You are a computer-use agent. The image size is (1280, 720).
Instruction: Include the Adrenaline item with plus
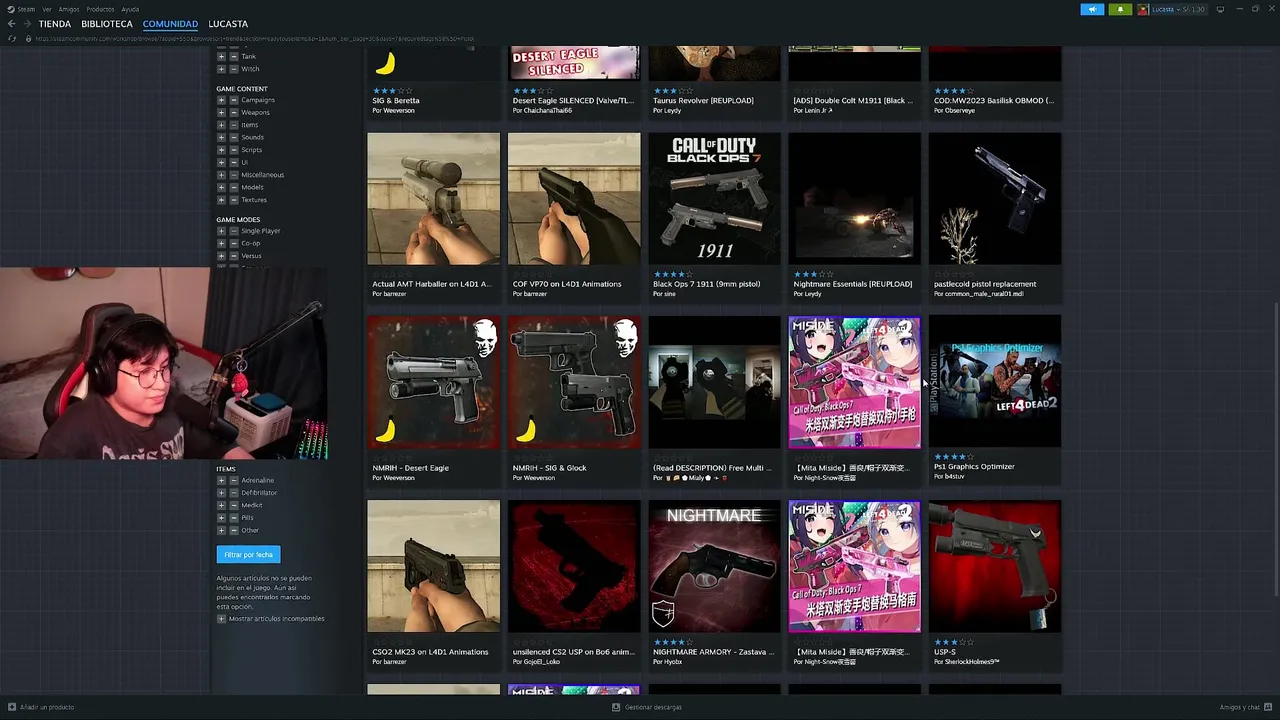(221, 480)
